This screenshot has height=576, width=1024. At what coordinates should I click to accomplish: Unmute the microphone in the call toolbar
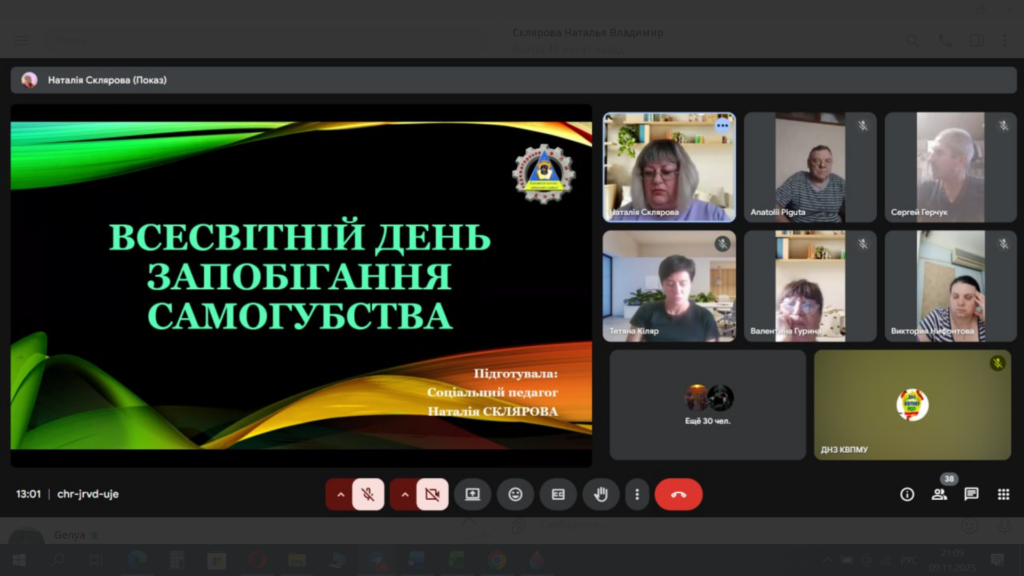(x=368, y=494)
